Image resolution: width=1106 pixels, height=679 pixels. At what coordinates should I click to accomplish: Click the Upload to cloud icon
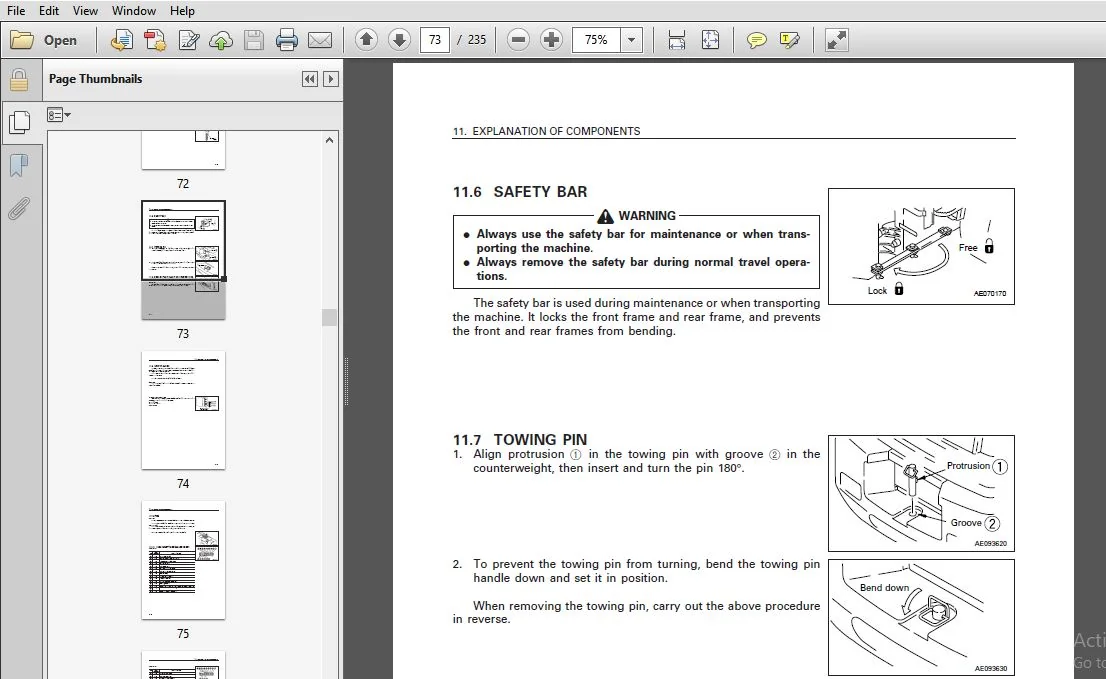point(221,40)
